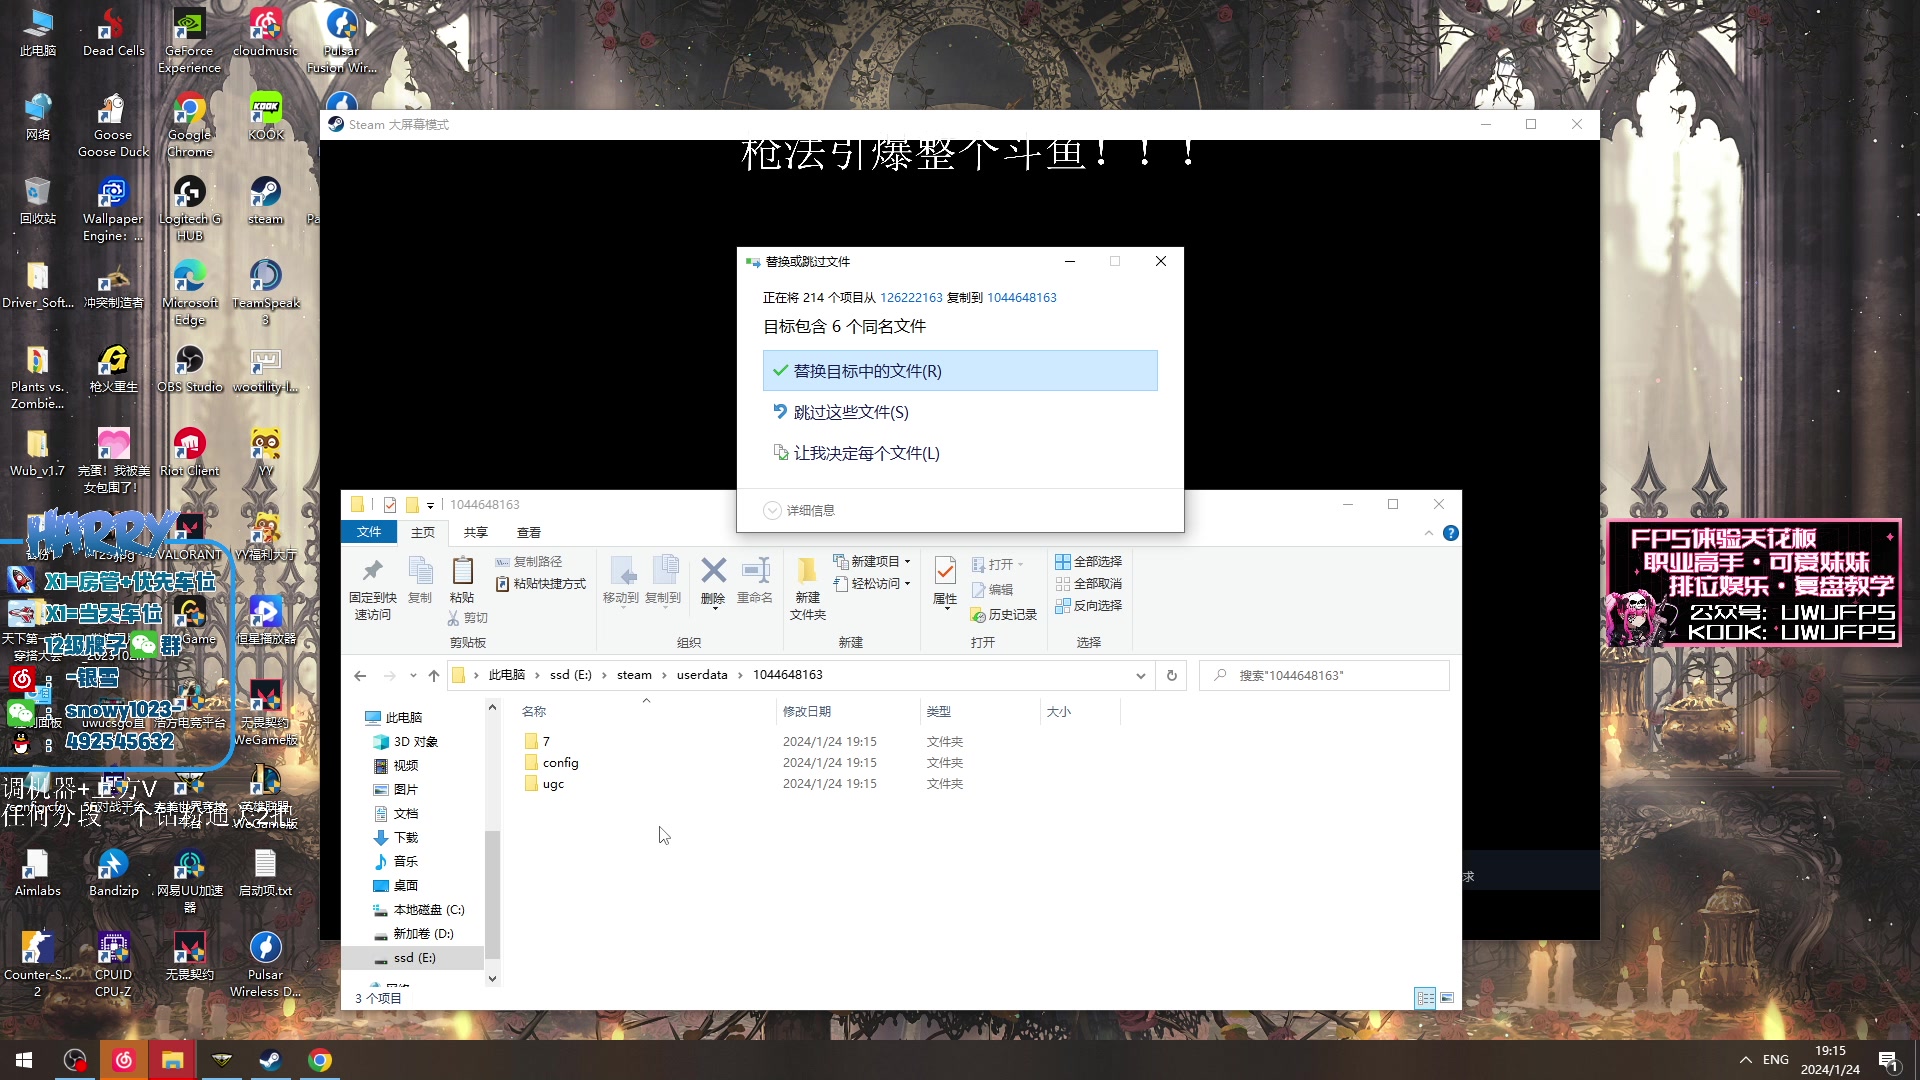The height and width of the screenshot is (1080, 1920).
Task: Click the Copy (复制) ribbon icon
Action: tap(420, 581)
